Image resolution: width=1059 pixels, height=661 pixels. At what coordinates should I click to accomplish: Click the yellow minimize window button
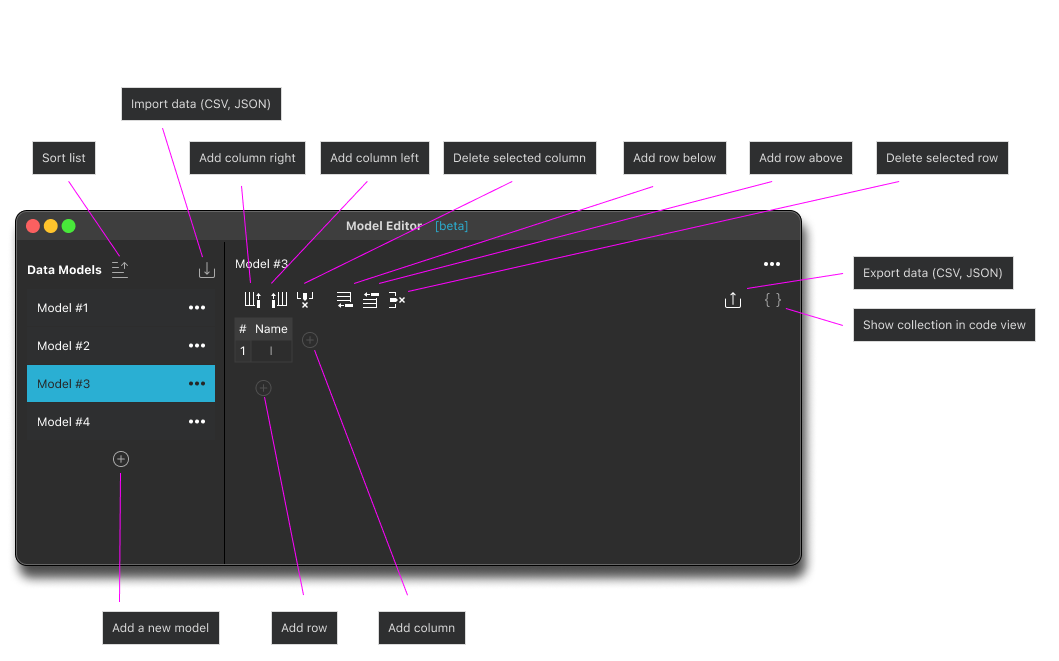(x=51, y=226)
